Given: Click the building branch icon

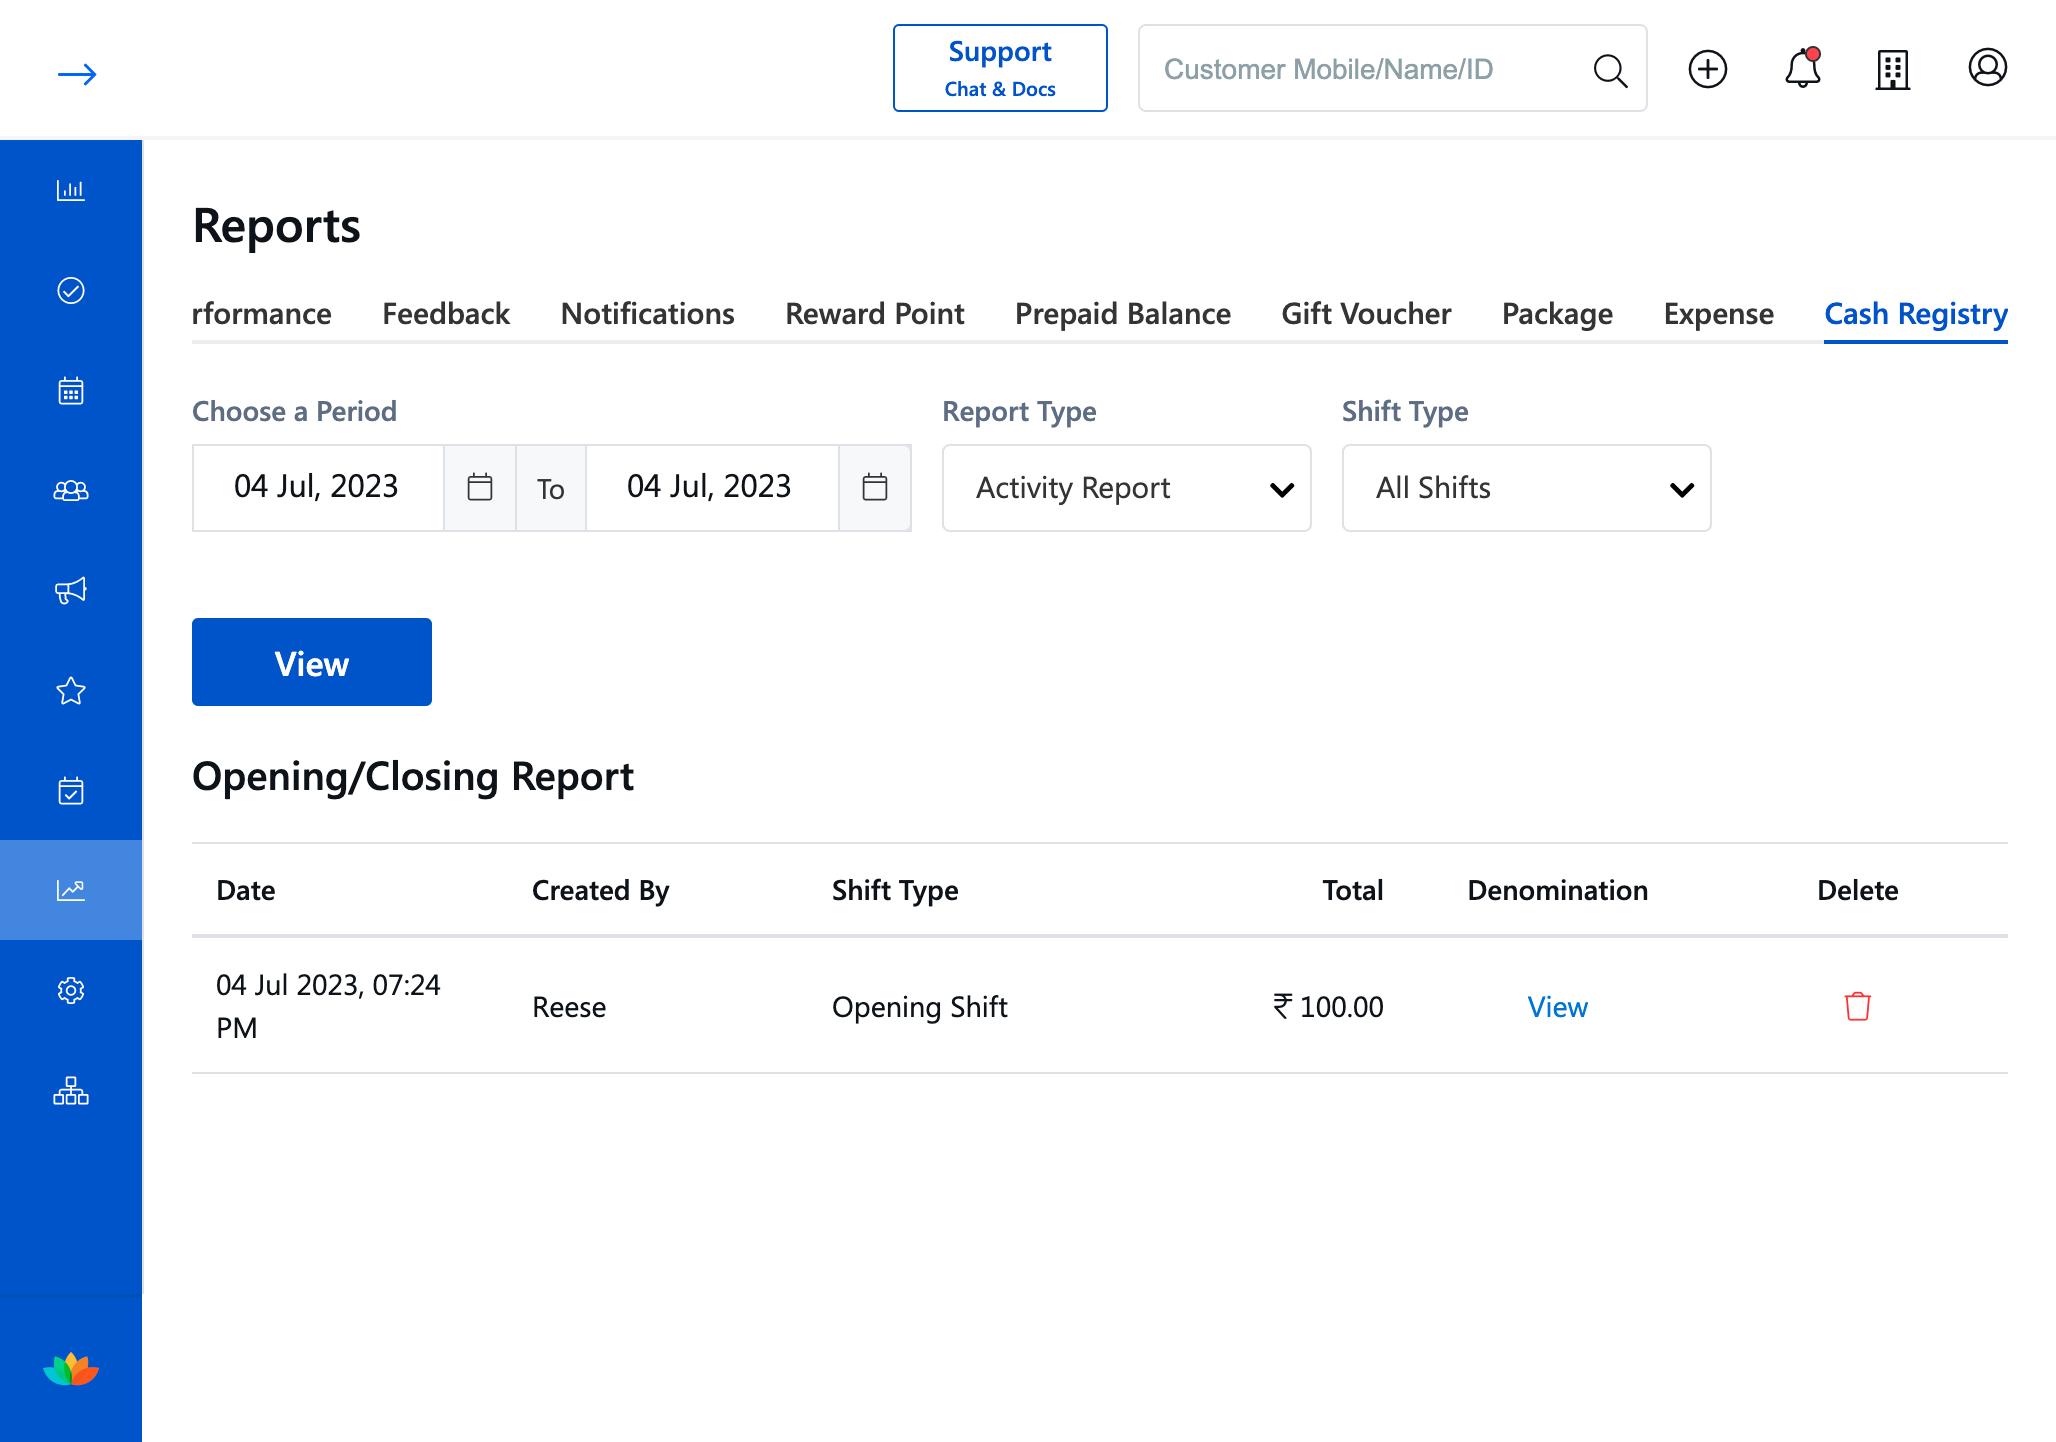Looking at the screenshot, I should [x=1893, y=69].
